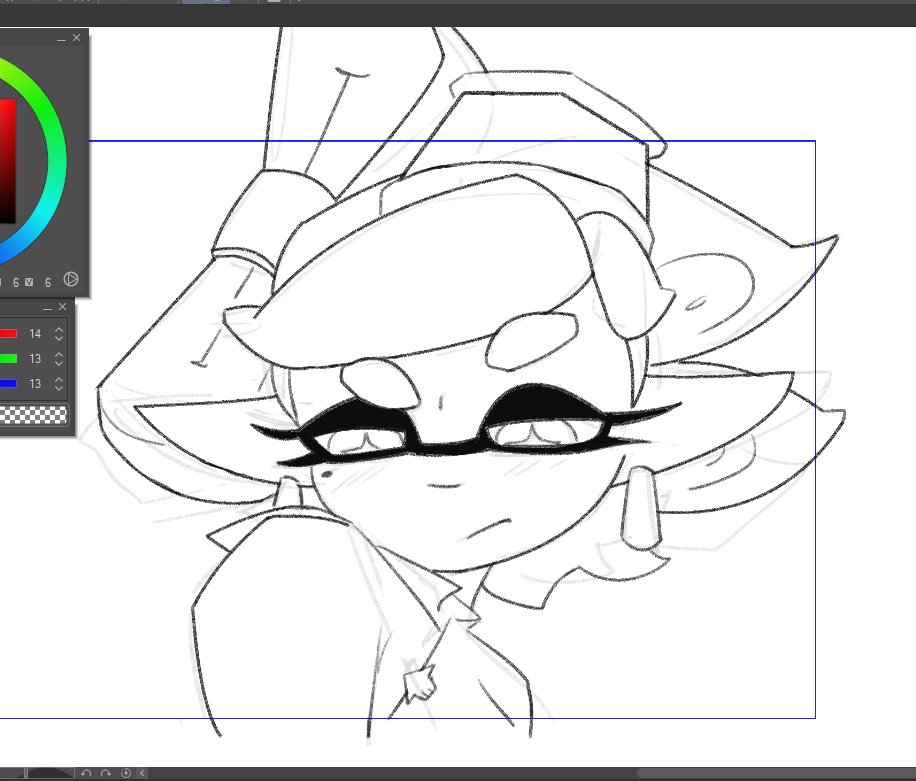Select the transparent checkered color bar
The height and width of the screenshot is (781, 916).
[33, 415]
